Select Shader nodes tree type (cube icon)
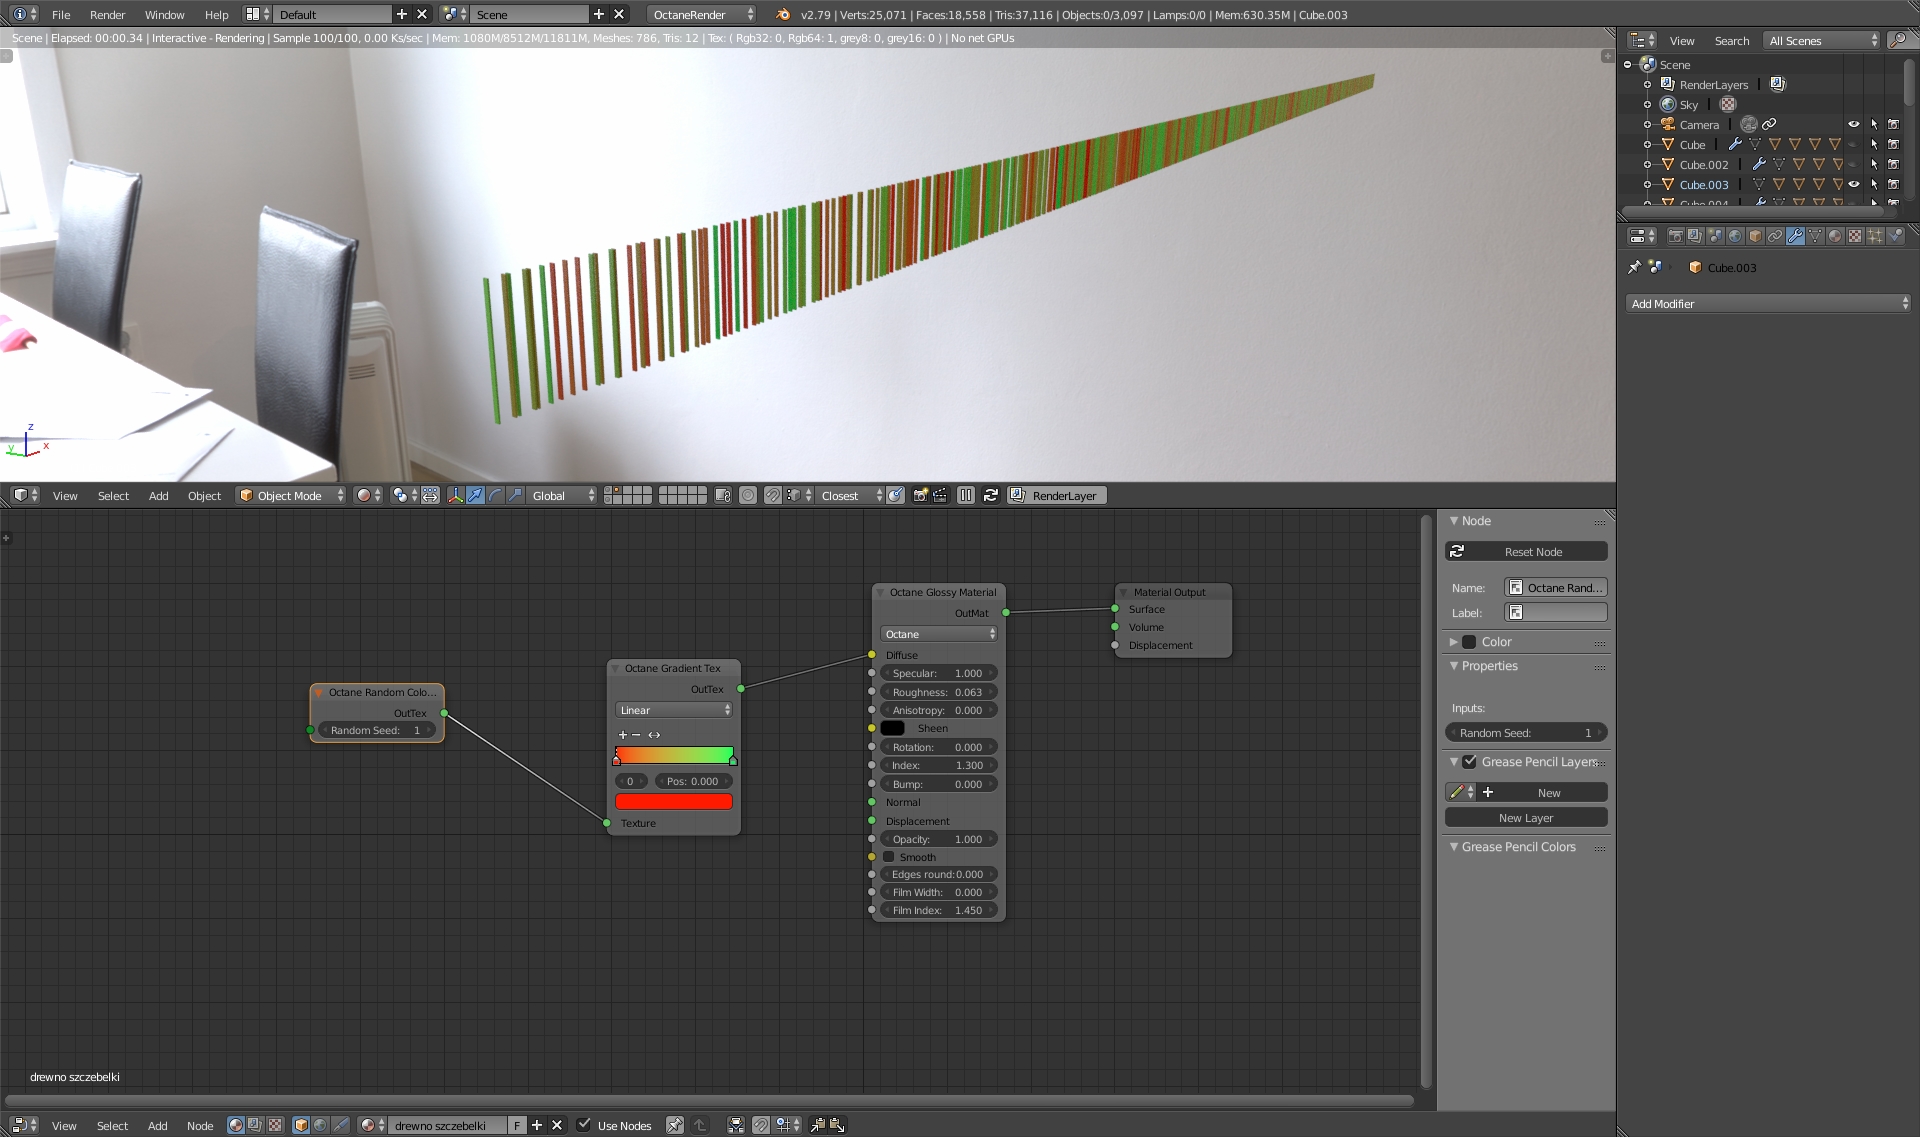This screenshot has height=1137, width=1920. pos(301,1125)
